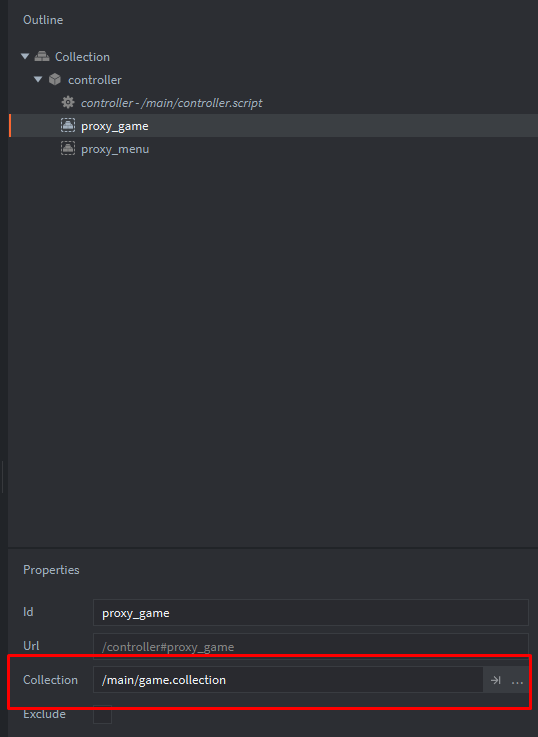Click the Url read-only field

[311, 646]
